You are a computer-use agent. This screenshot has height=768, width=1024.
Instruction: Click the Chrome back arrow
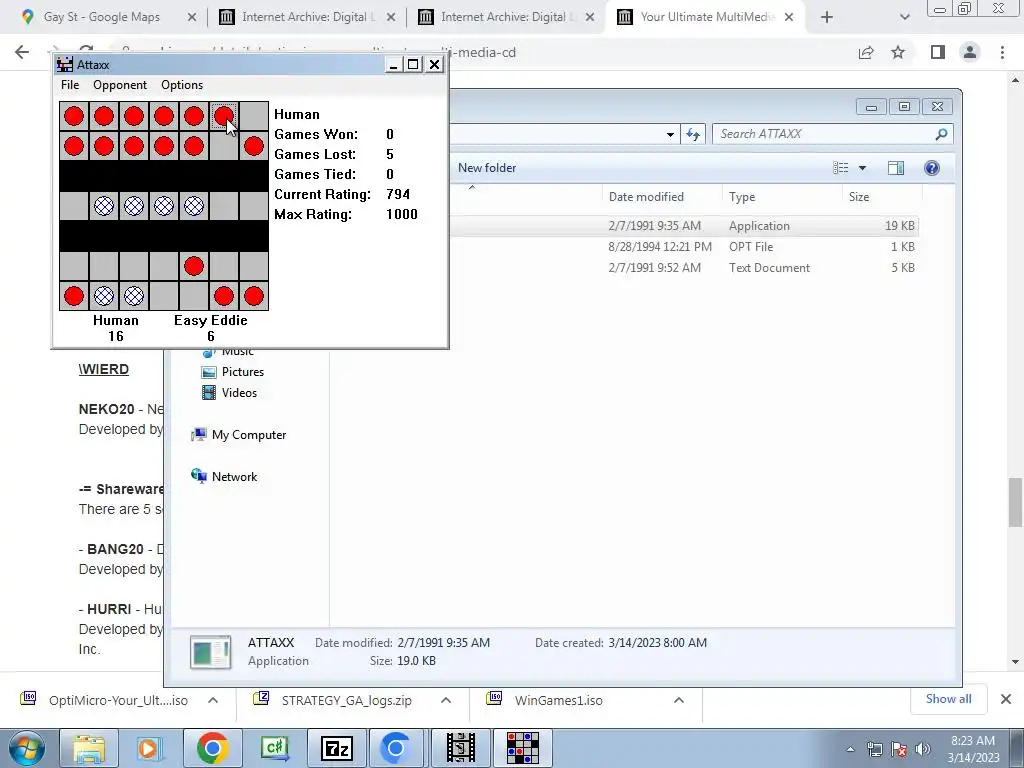[x=22, y=52]
